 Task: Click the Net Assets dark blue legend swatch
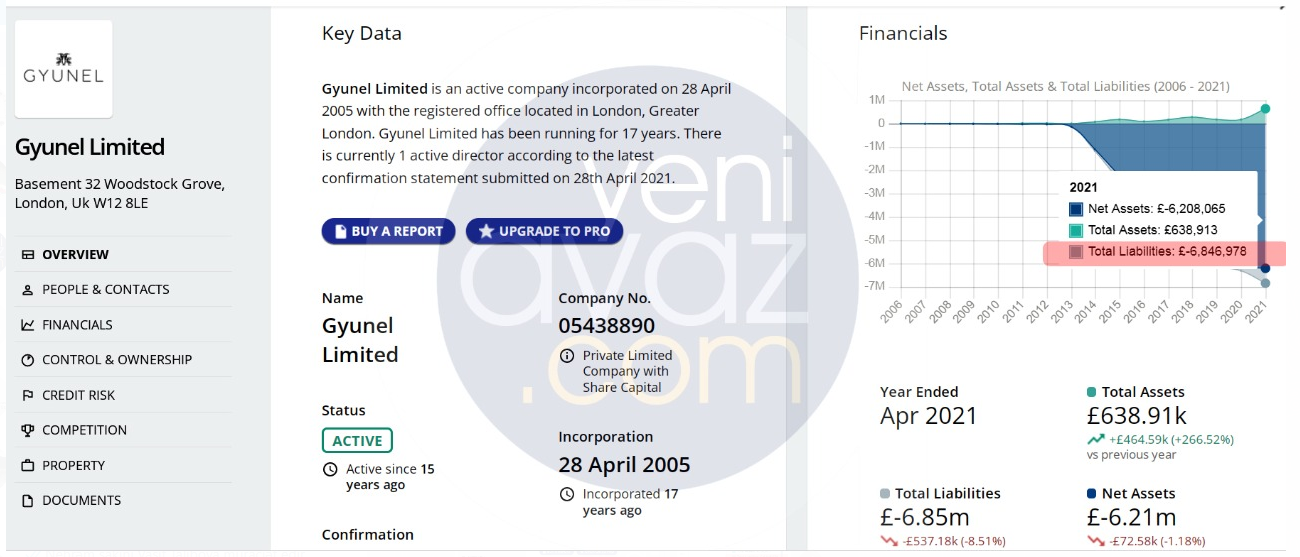click(x=1076, y=209)
